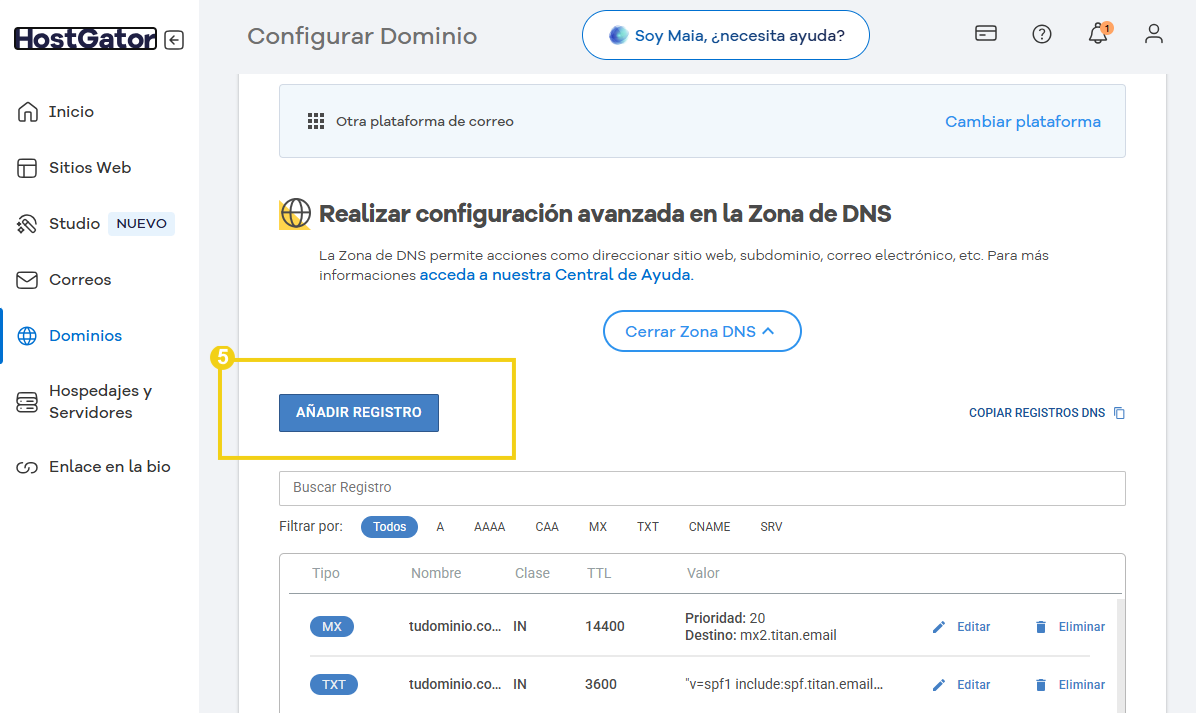Open Correos in the sidebar
This screenshot has height=713, width=1196.
click(80, 280)
